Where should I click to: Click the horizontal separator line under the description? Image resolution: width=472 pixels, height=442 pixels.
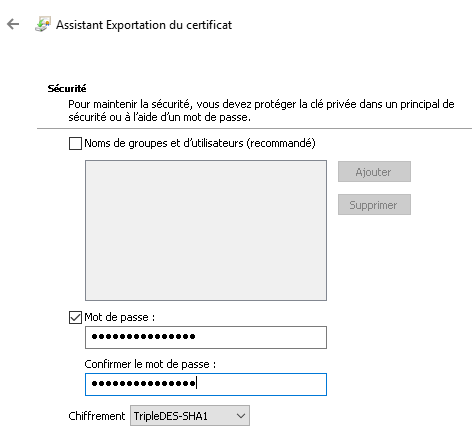[x=254, y=128]
